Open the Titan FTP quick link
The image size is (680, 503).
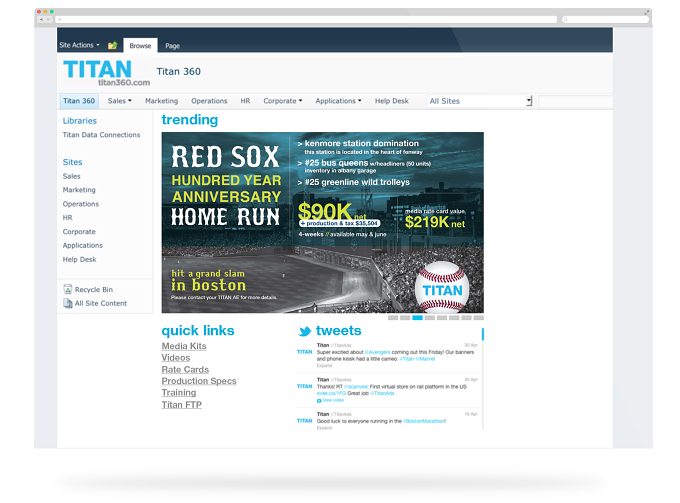tap(182, 405)
